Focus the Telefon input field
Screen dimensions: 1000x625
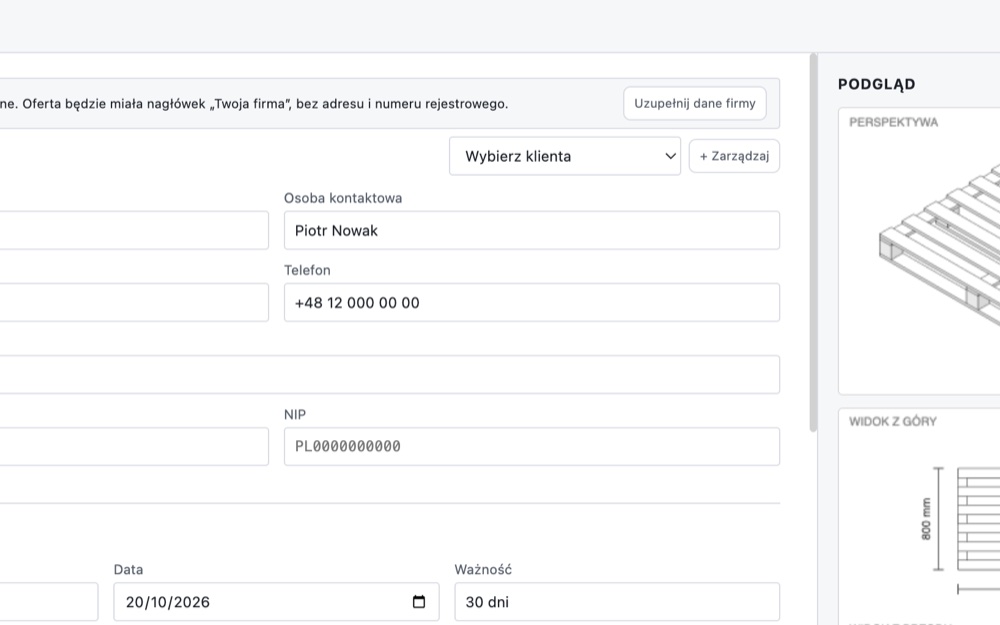[x=531, y=302]
